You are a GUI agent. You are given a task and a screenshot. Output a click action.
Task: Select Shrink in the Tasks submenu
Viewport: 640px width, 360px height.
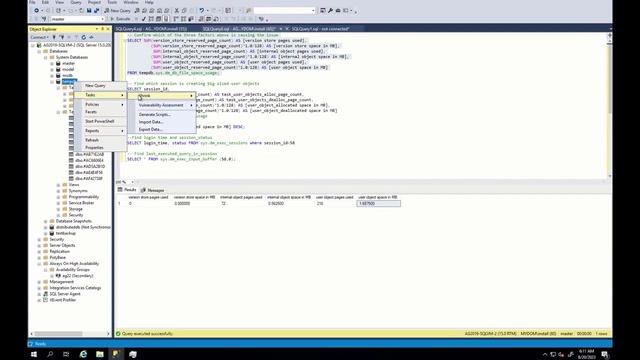(x=162, y=96)
